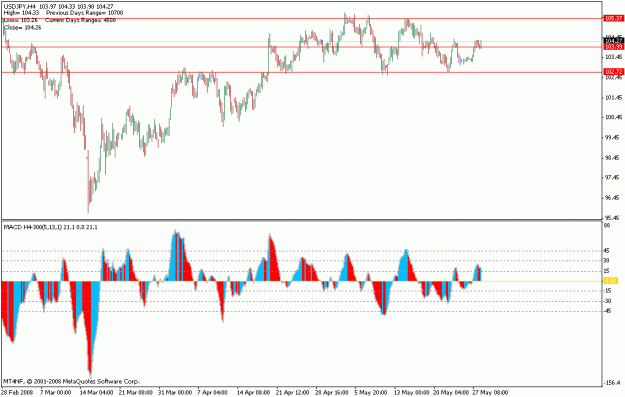Click the black 104.27 current price tag
Image resolution: width=625 pixels, height=397 pixels.
tap(614, 41)
